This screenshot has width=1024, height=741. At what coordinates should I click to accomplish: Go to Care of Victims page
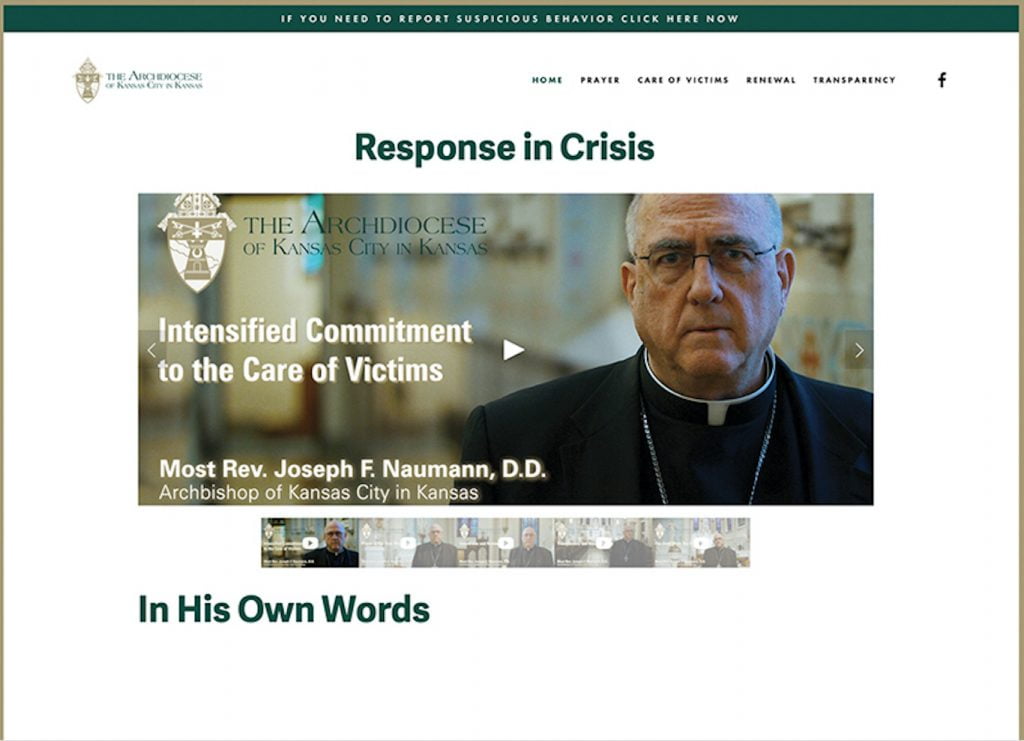683,80
